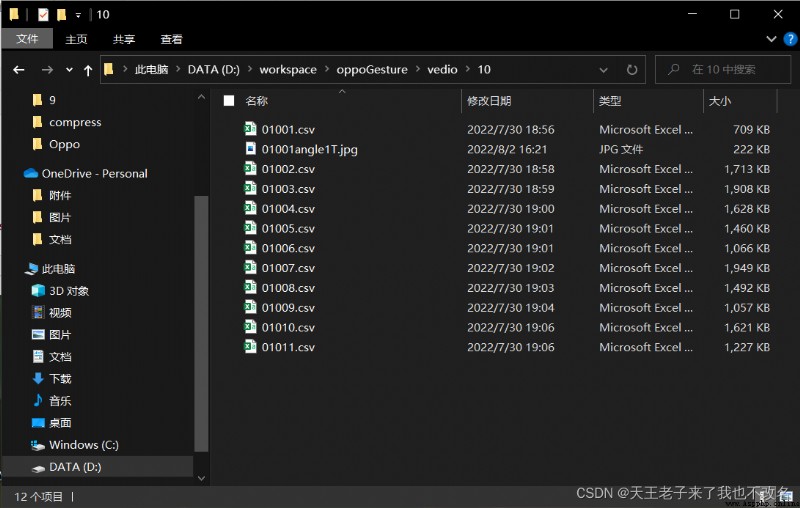Open folder 9 in the navigation pane
This screenshot has width=800, height=508.
(52, 100)
